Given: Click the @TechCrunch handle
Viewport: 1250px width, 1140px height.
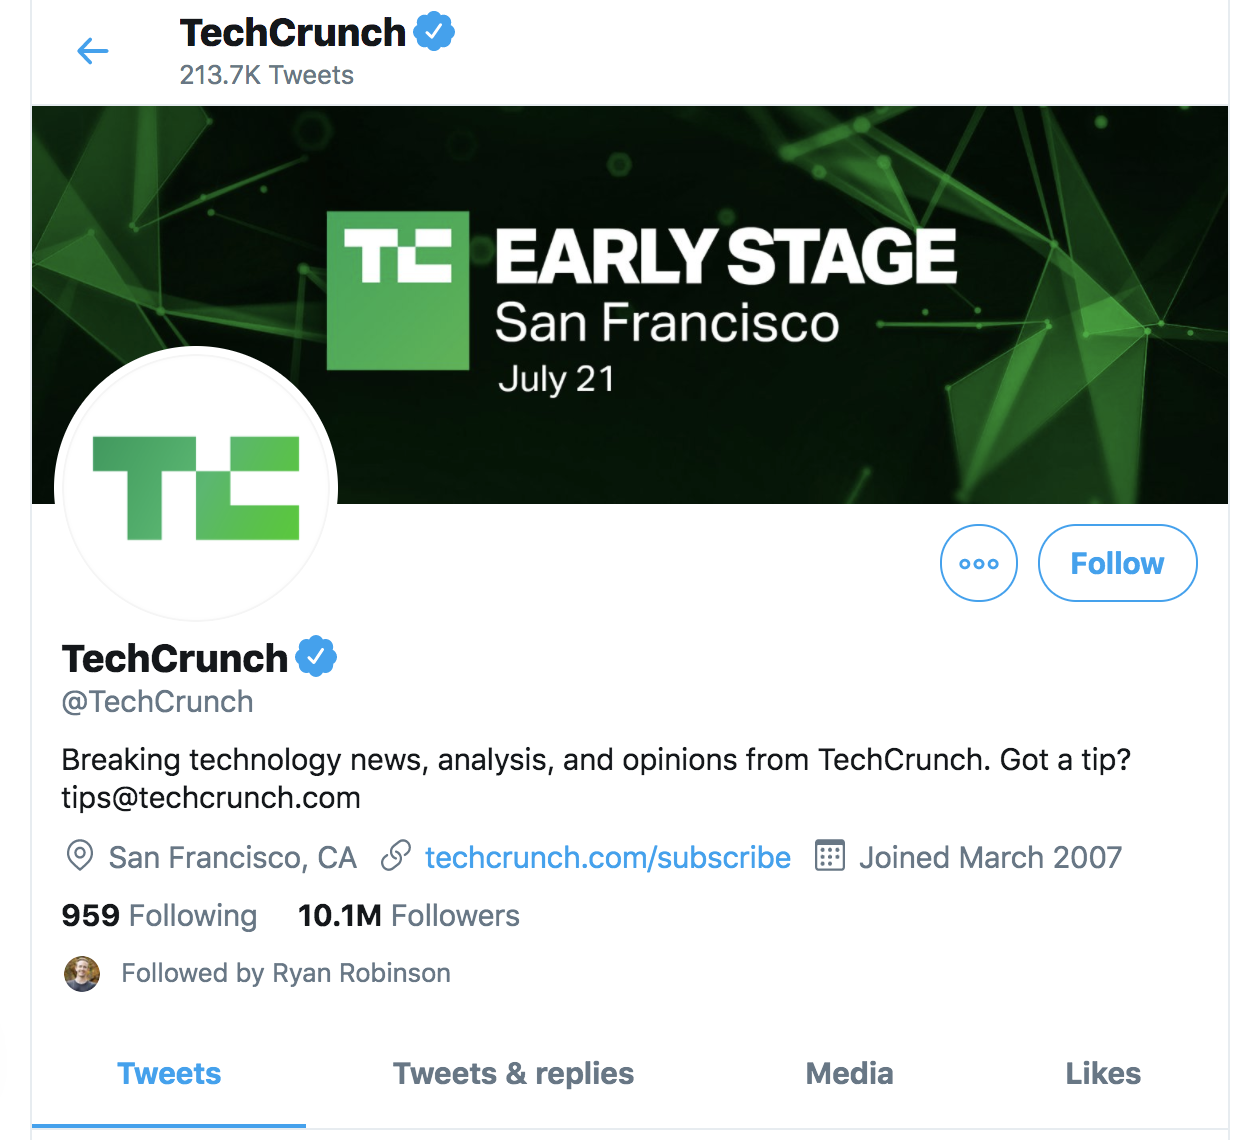Looking at the screenshot, I should tap(157, 701).
